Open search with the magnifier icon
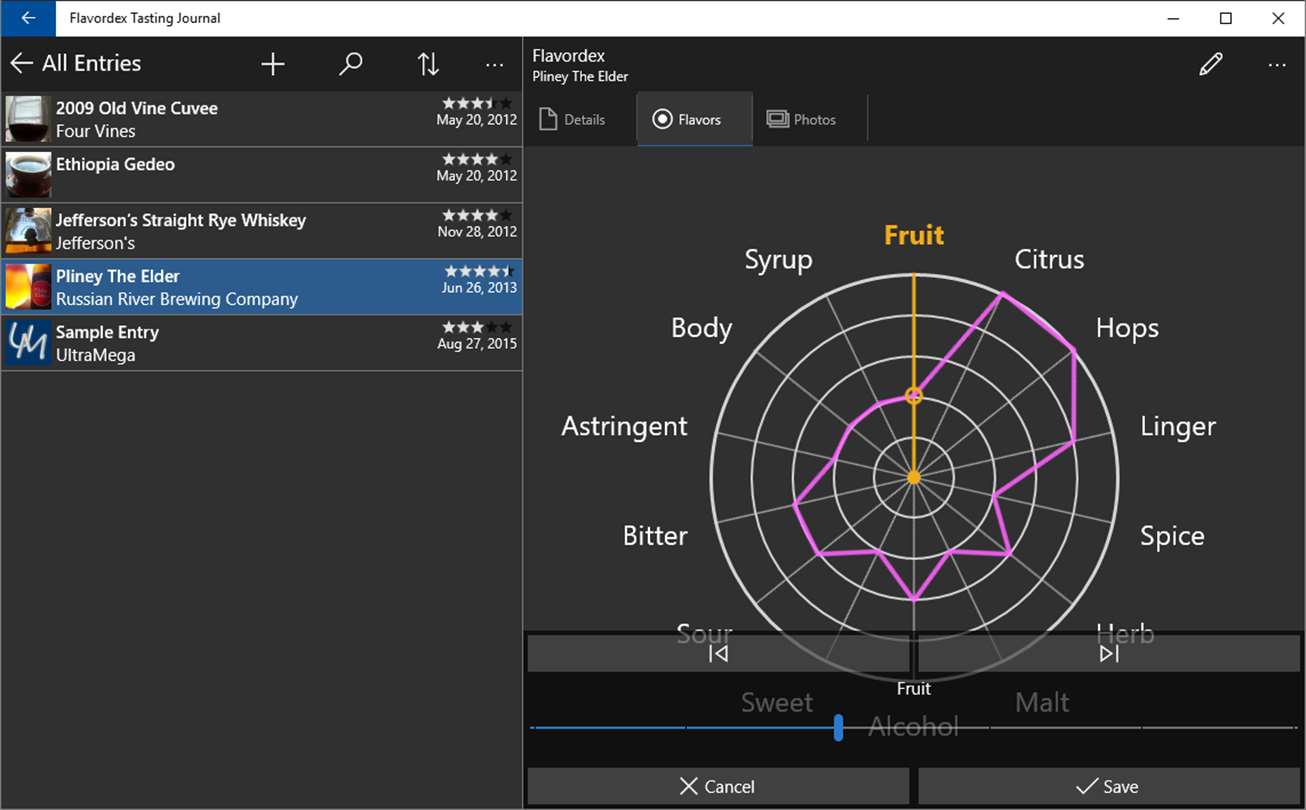Screen dimensions: 1306x810 (350, 64)
